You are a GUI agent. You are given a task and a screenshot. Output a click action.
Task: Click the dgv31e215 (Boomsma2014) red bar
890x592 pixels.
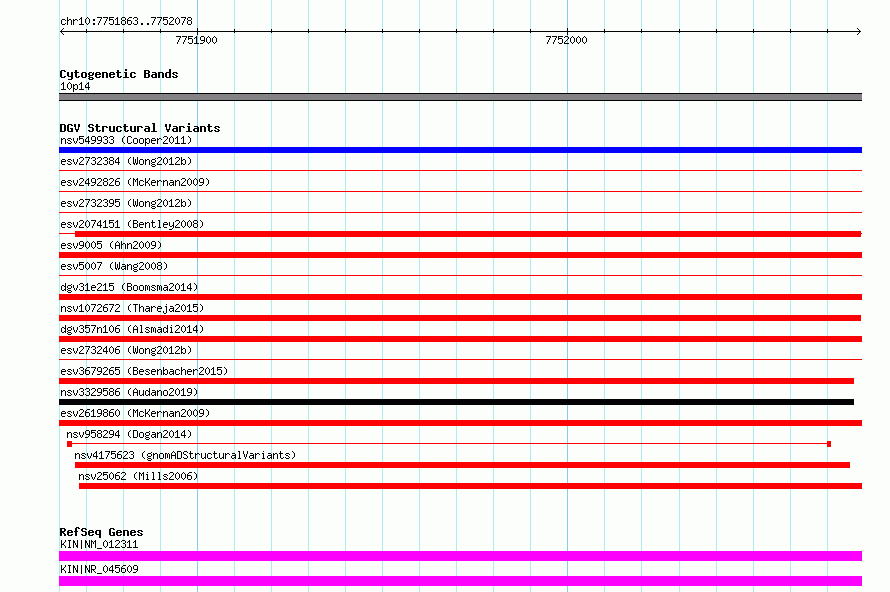tap(460, 297)
